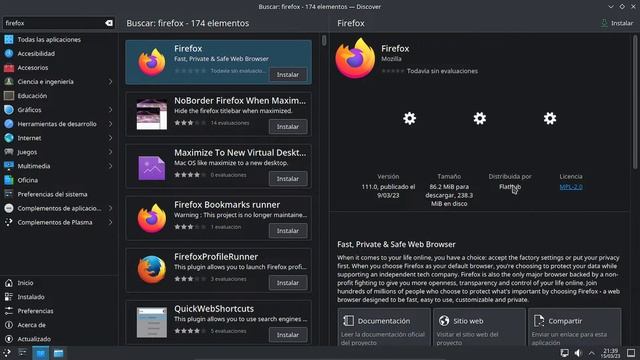Click Instalar in the Firefox details header

coord(617,23)
